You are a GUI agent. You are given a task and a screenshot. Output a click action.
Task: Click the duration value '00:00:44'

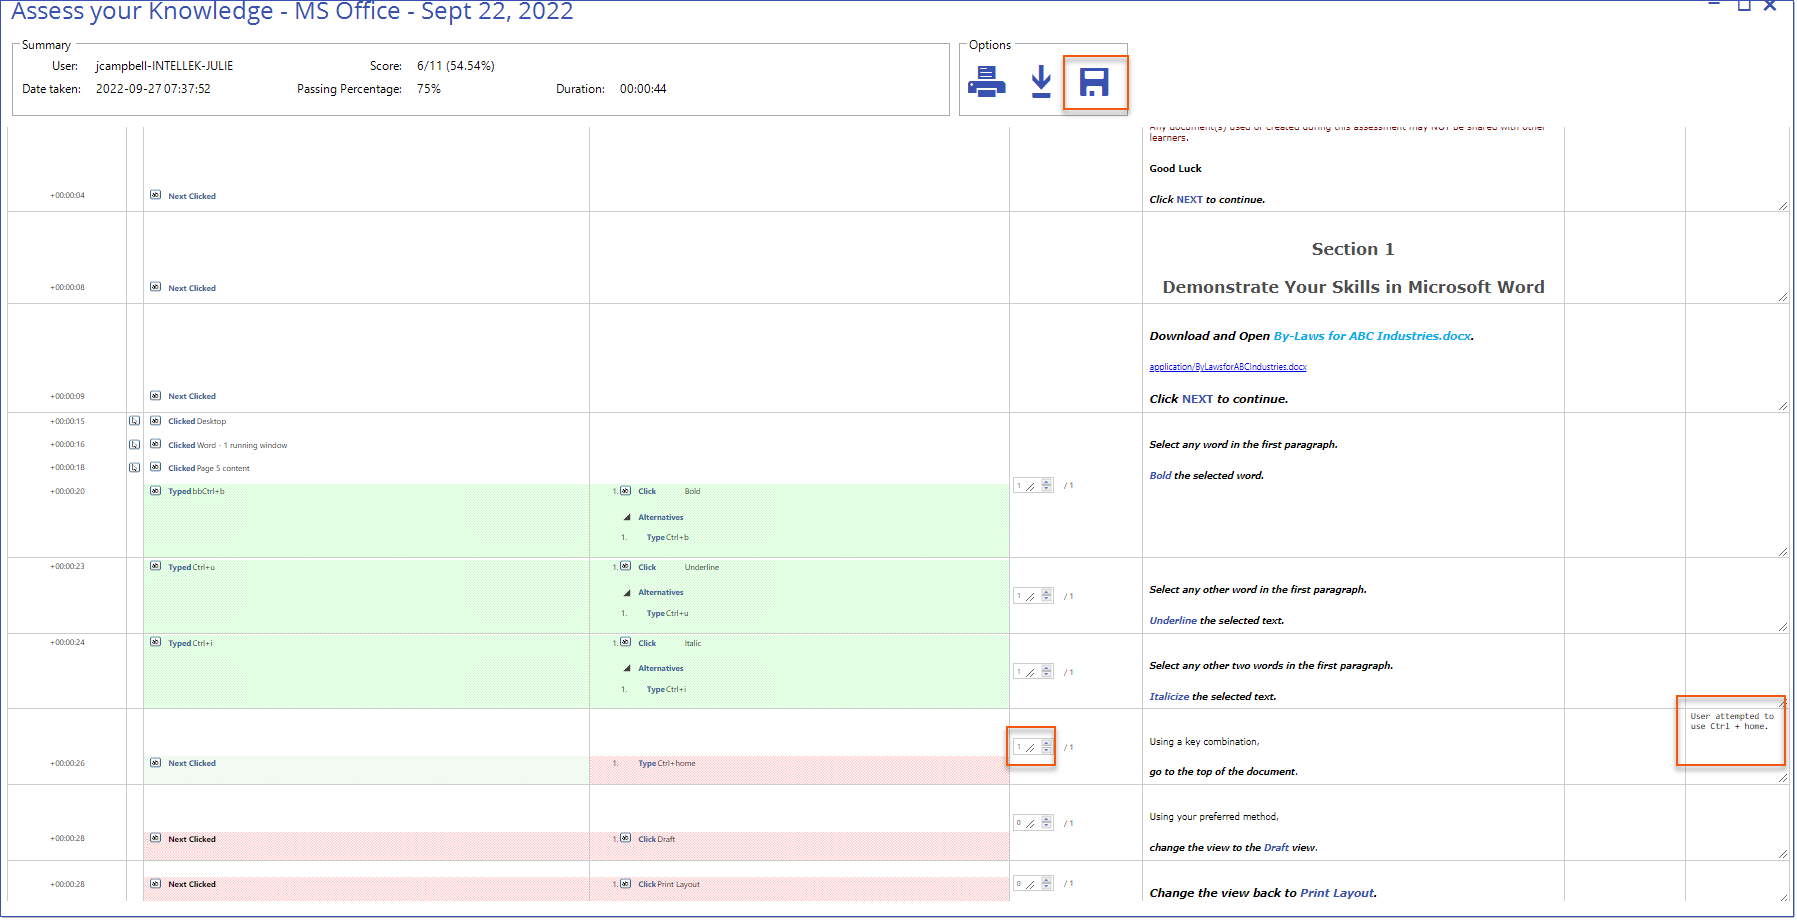click(643, 89)
